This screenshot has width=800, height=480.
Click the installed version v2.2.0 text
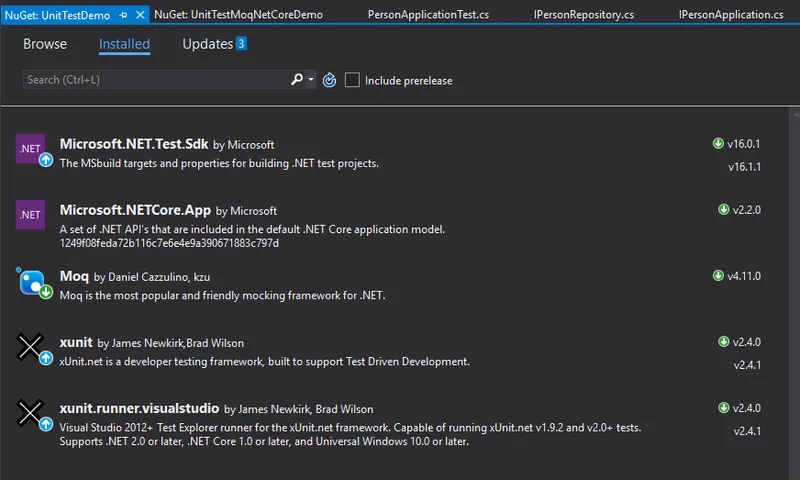pyautogui.click(x=746, y=210)
